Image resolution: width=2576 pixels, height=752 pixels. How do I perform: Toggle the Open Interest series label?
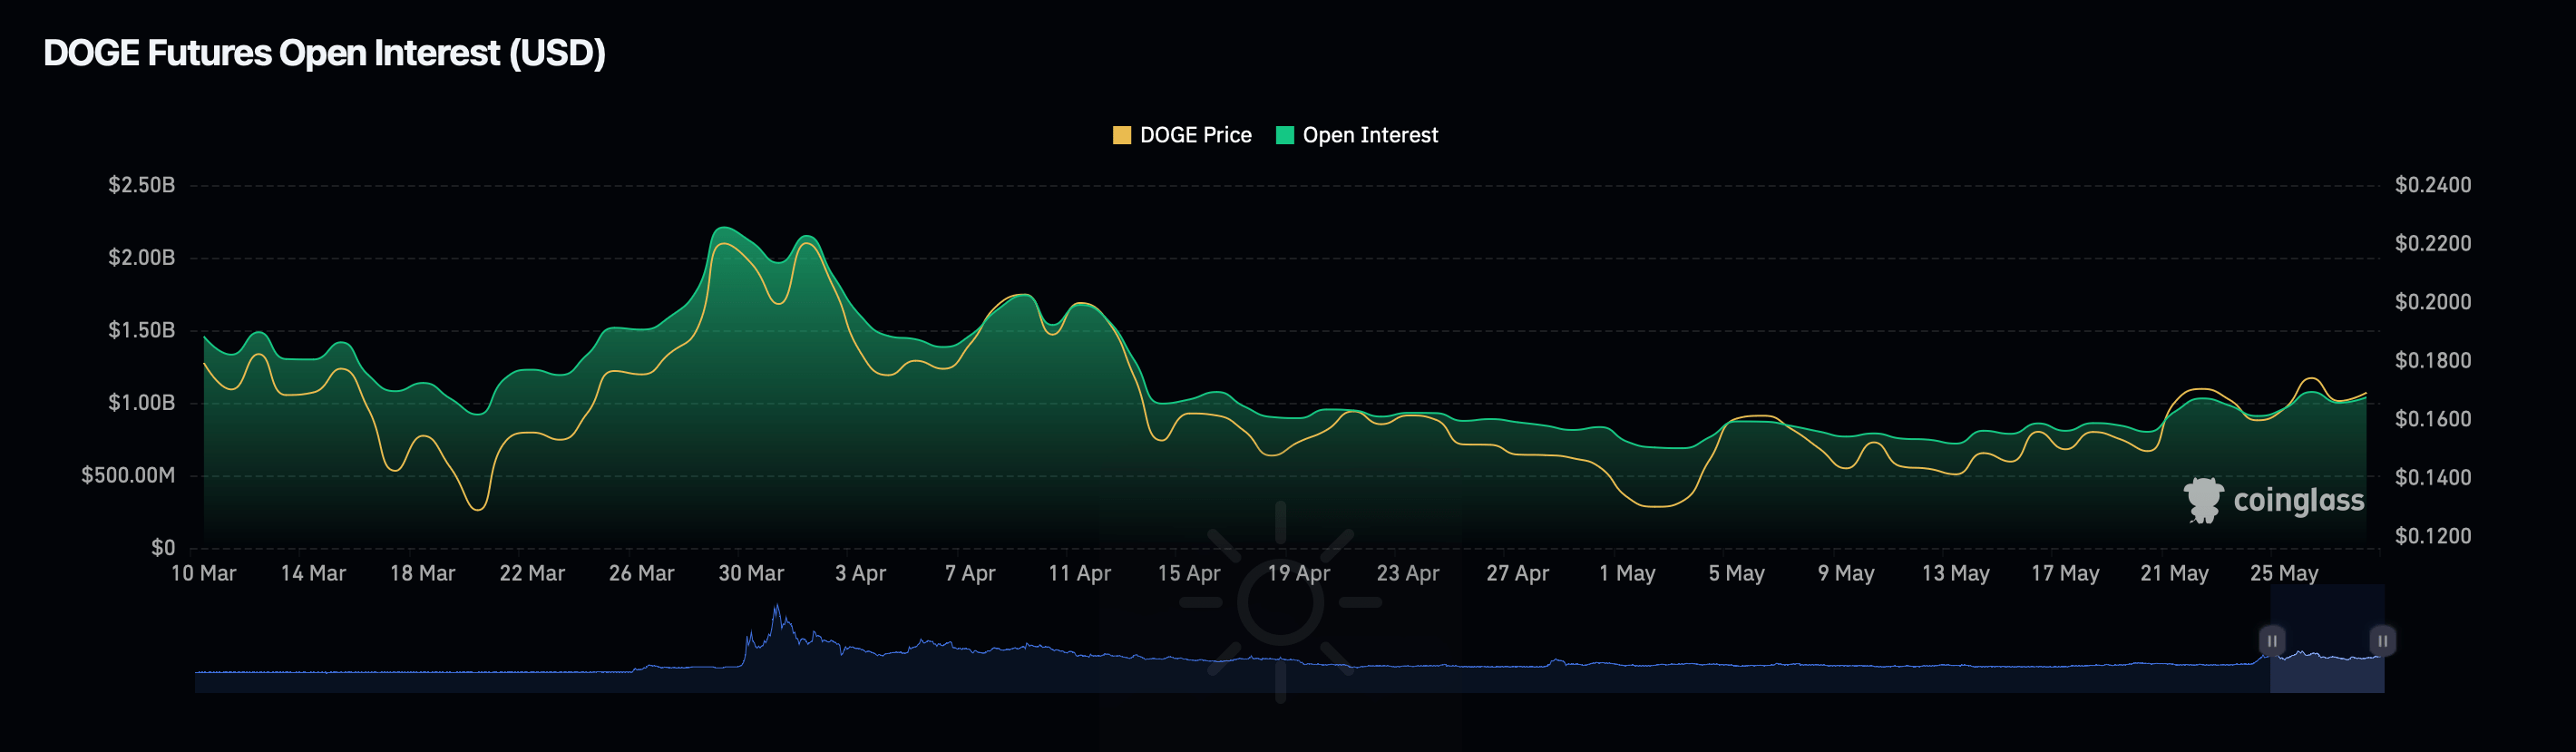(x=1370, y=135)
